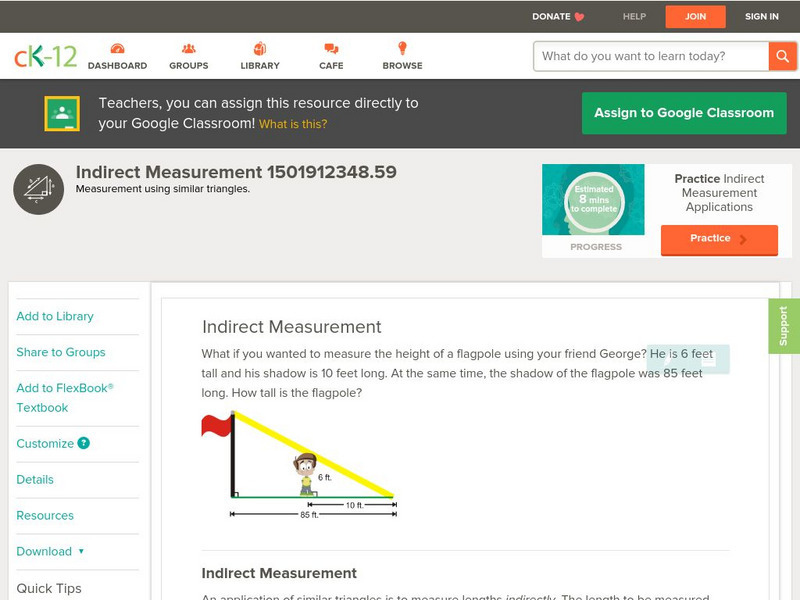Open the Cafe chat bubbles icon

point(331,48)
